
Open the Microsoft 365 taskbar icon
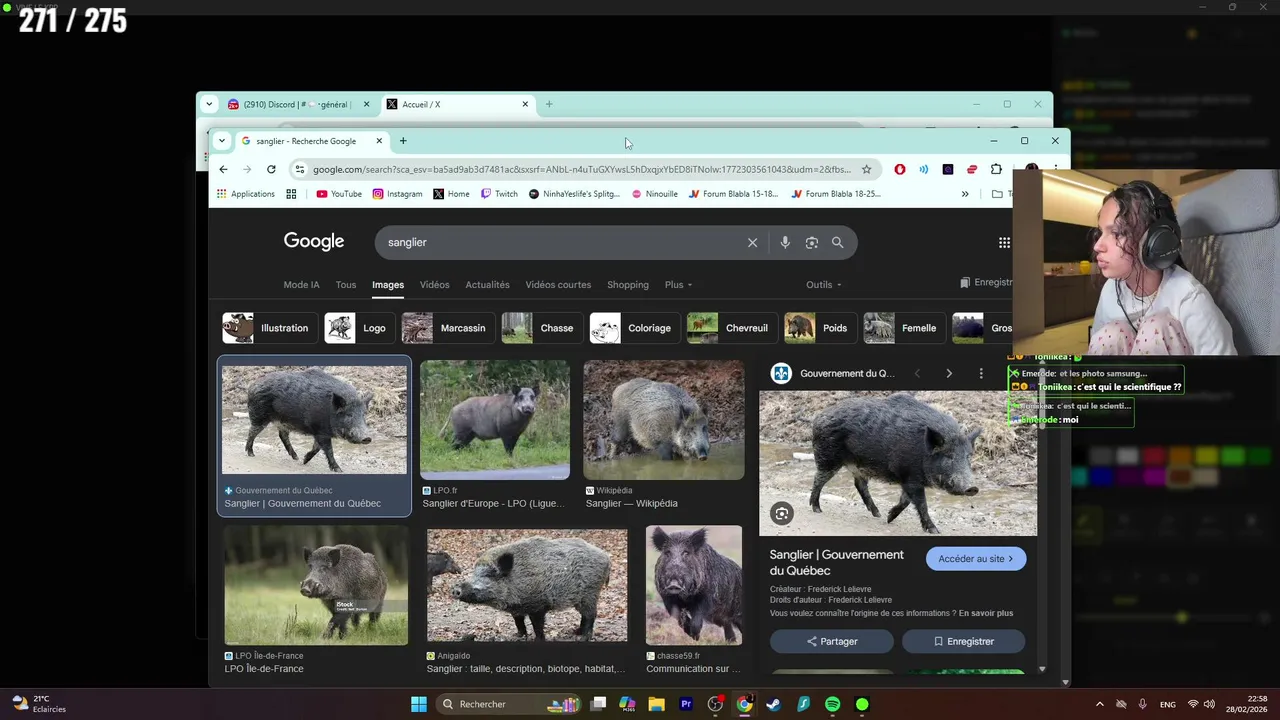(627, 704)
